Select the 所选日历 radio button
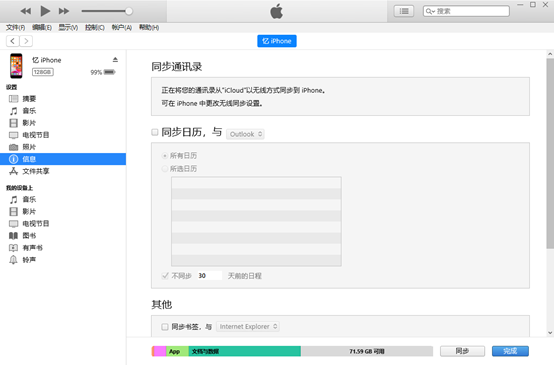The width and height of the screenshot is (554, 365). (x=165, y=169)
